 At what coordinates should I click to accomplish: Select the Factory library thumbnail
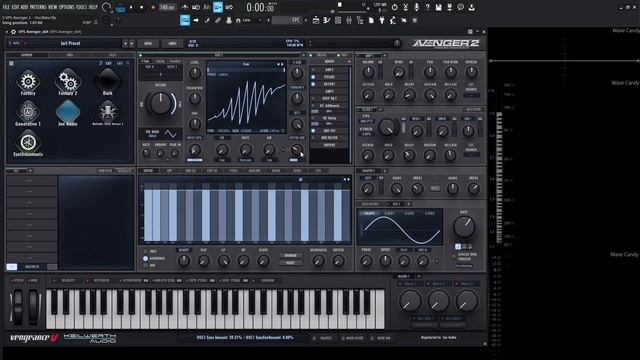(28, 82)
